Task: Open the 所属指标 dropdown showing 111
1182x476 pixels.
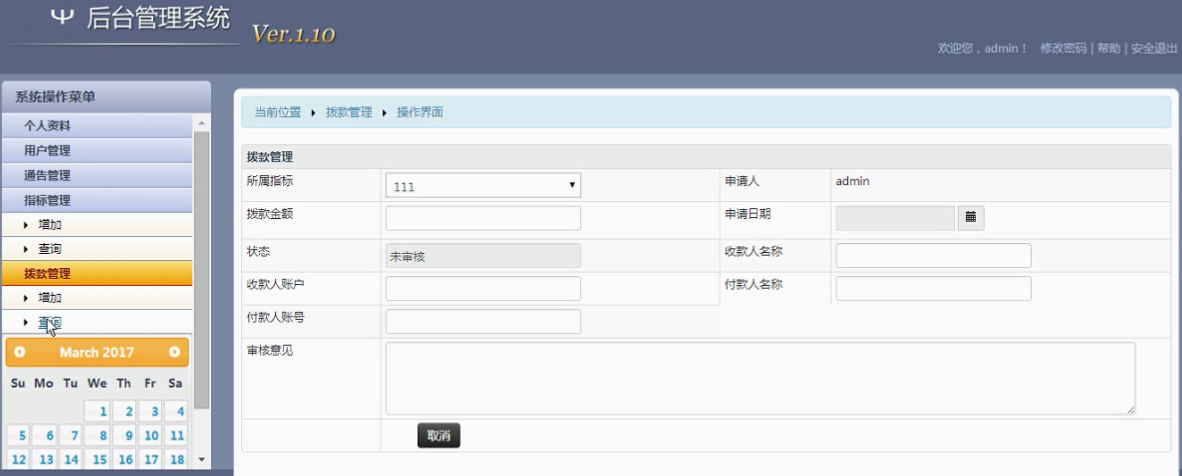Action: (483, 186)
